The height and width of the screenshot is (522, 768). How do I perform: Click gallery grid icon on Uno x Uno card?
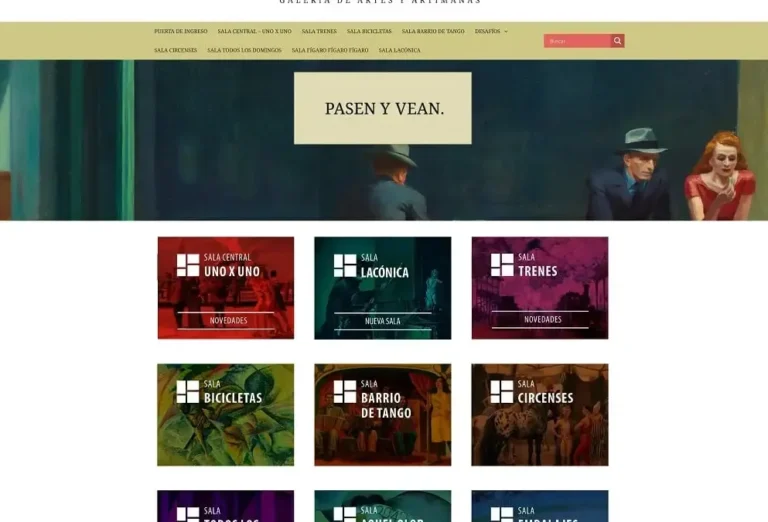[188, 265]
